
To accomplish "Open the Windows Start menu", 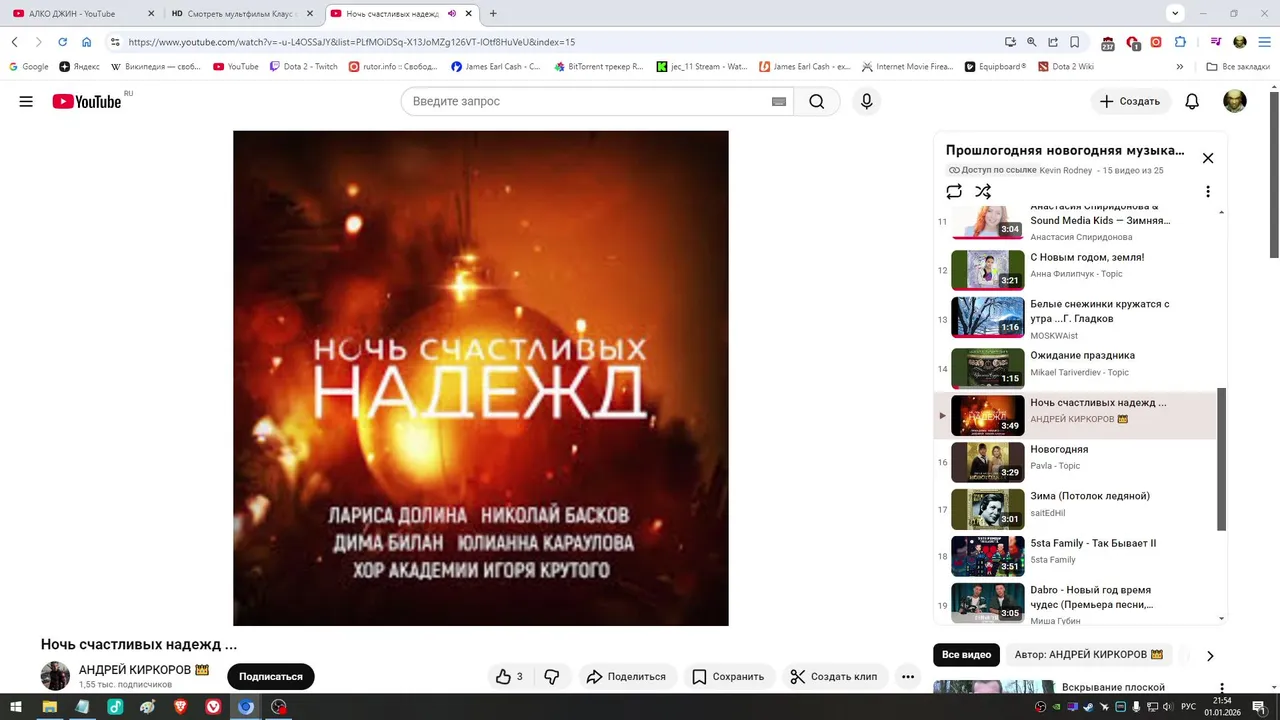I will pyautogui.click(x=17, y=707).
